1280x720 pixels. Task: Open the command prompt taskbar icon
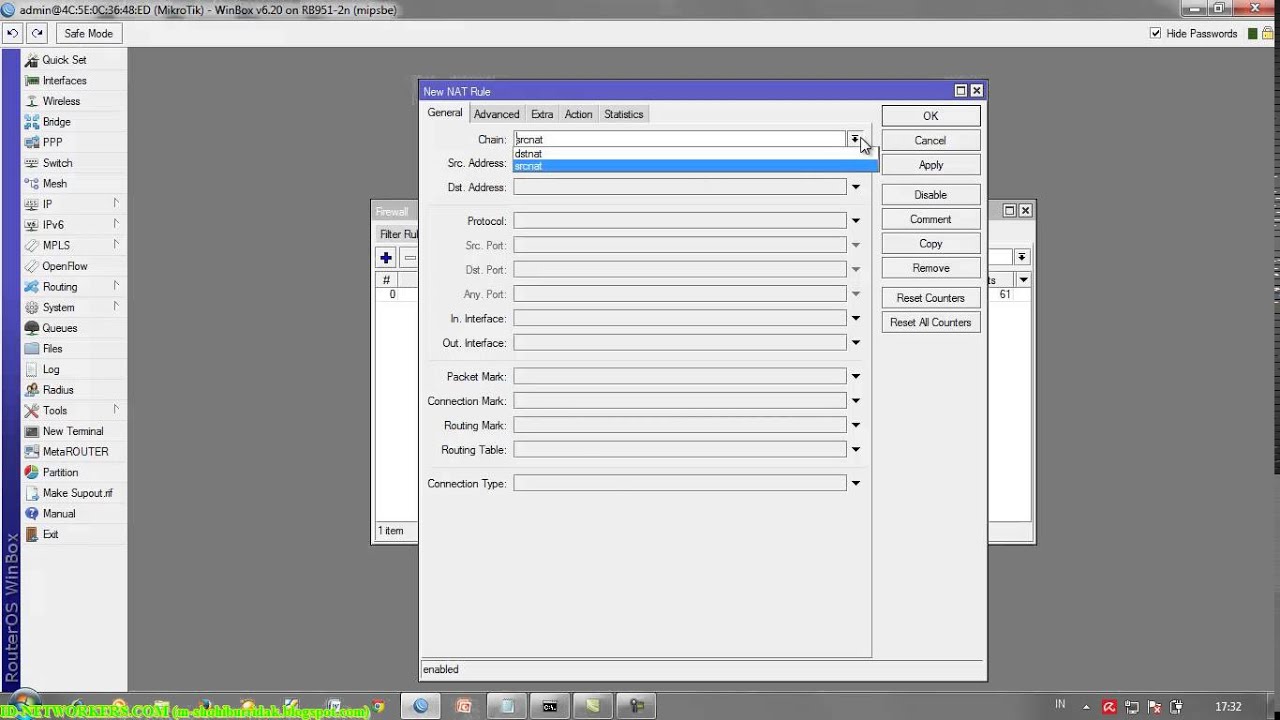click(550, 706)
